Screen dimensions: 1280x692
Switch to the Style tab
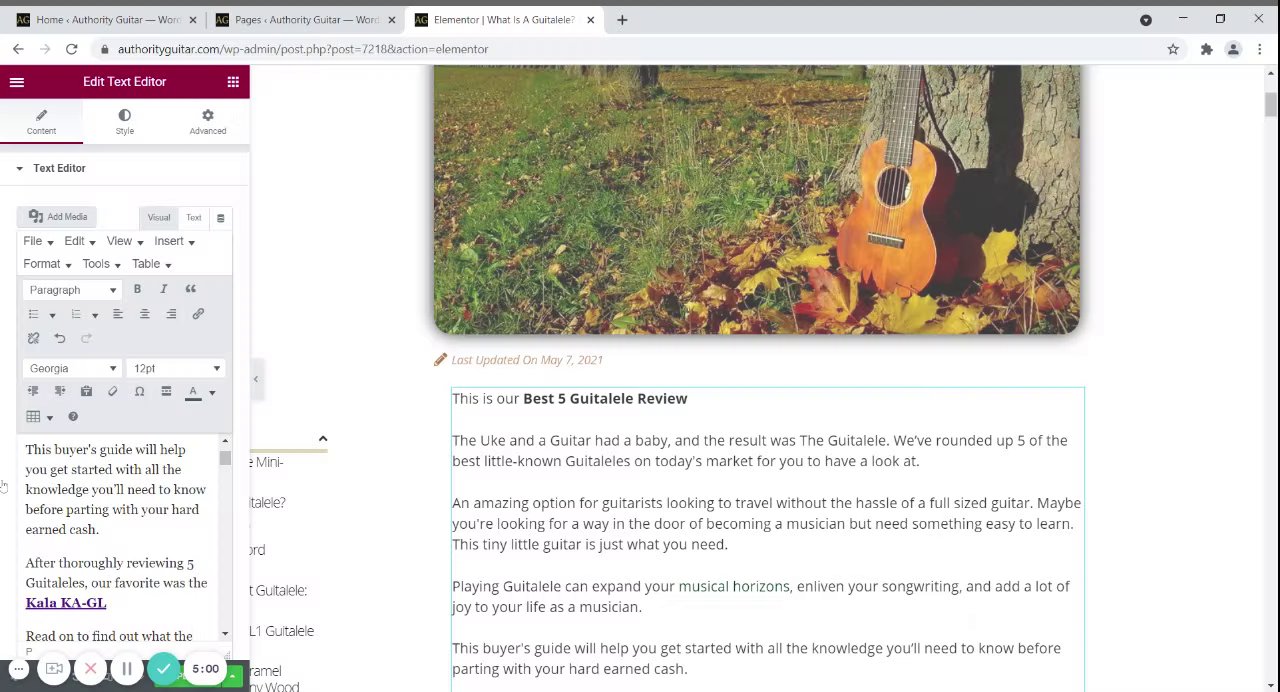124,121
